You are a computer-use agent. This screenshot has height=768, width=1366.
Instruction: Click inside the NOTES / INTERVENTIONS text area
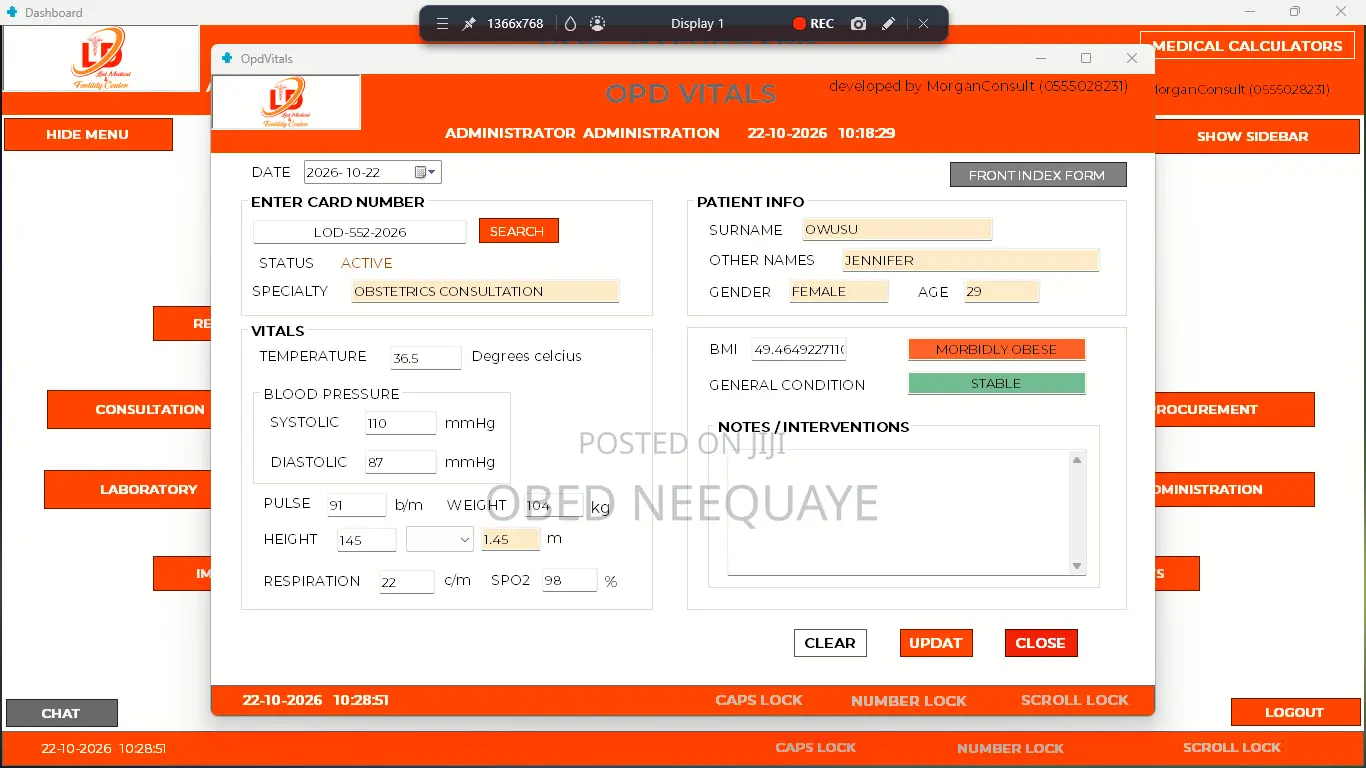[x=898, y=512]
